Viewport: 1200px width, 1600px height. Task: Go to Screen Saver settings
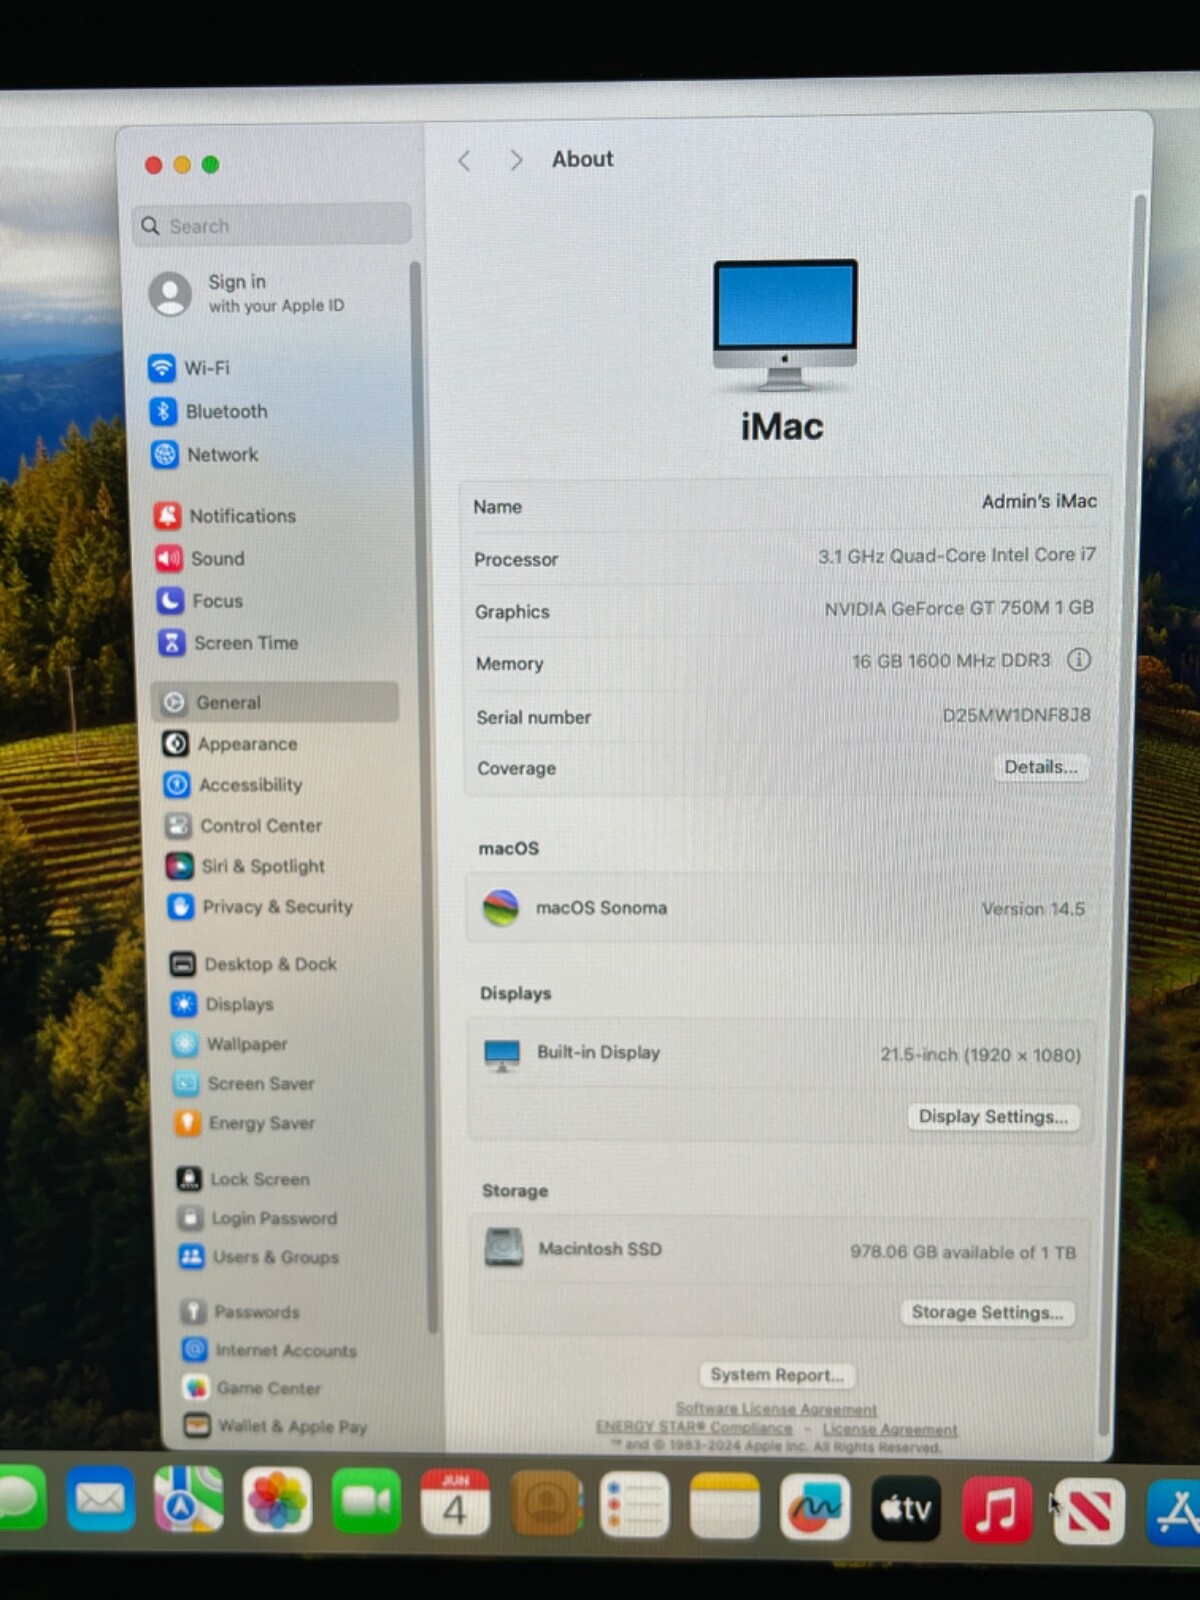245,1083
